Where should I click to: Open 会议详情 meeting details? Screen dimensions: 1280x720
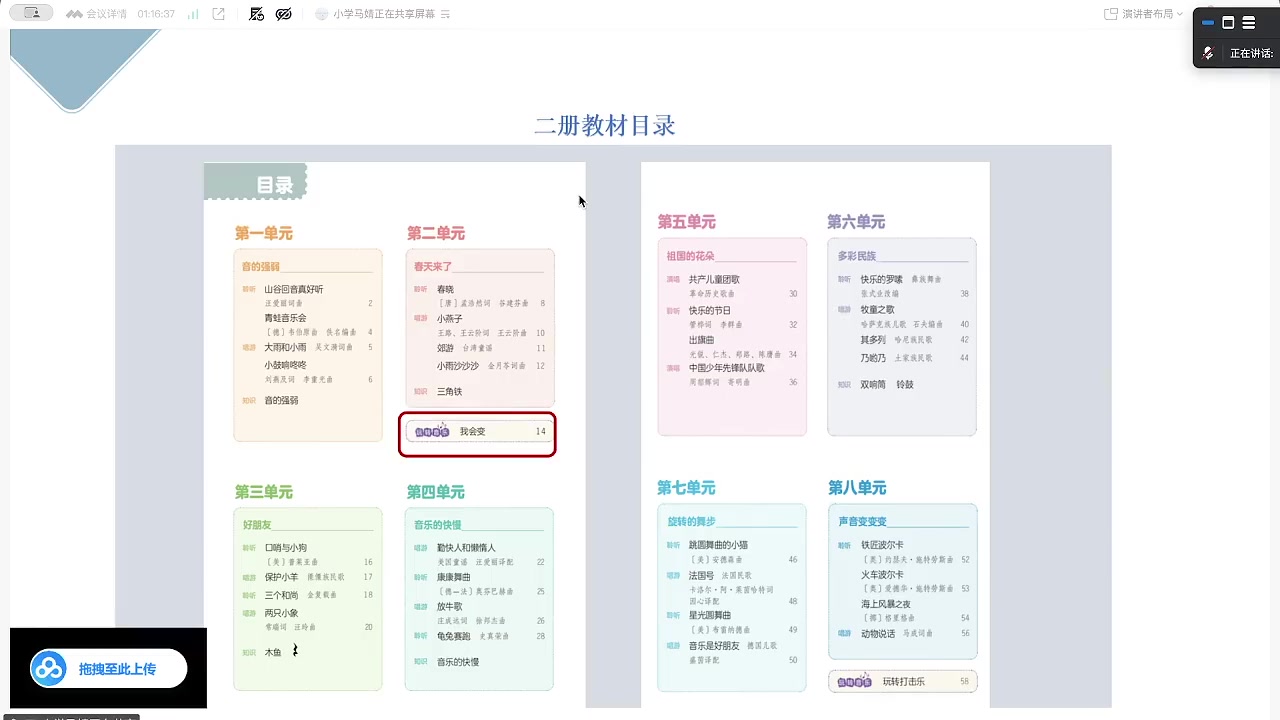(98, 14)
